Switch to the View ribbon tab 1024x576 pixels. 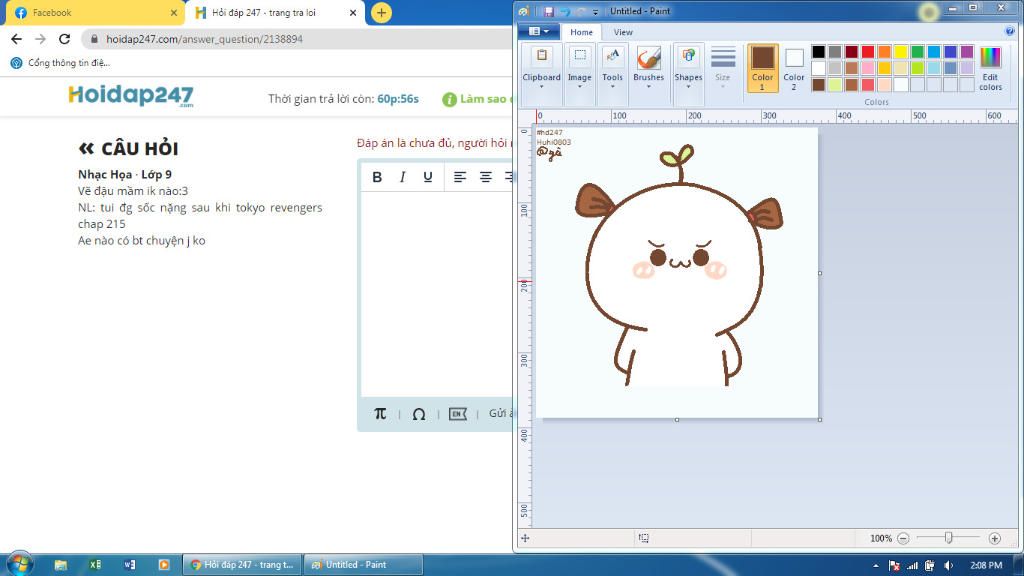pyautogui.click(x=623, y=32)
